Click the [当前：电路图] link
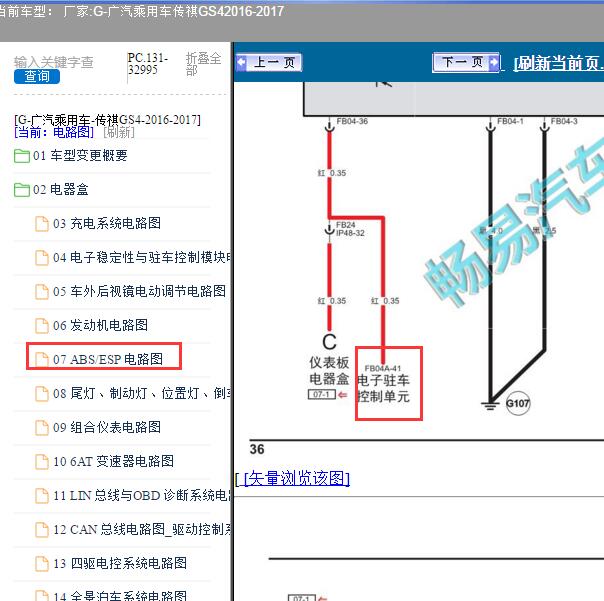Screen dimensions: 604x601 (54, 133)
